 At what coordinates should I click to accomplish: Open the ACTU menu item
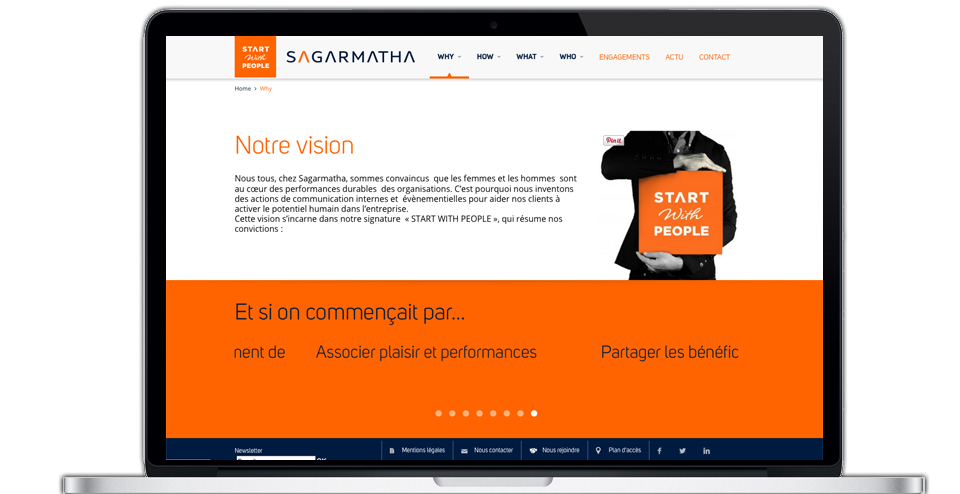click(x=674, y=57)
